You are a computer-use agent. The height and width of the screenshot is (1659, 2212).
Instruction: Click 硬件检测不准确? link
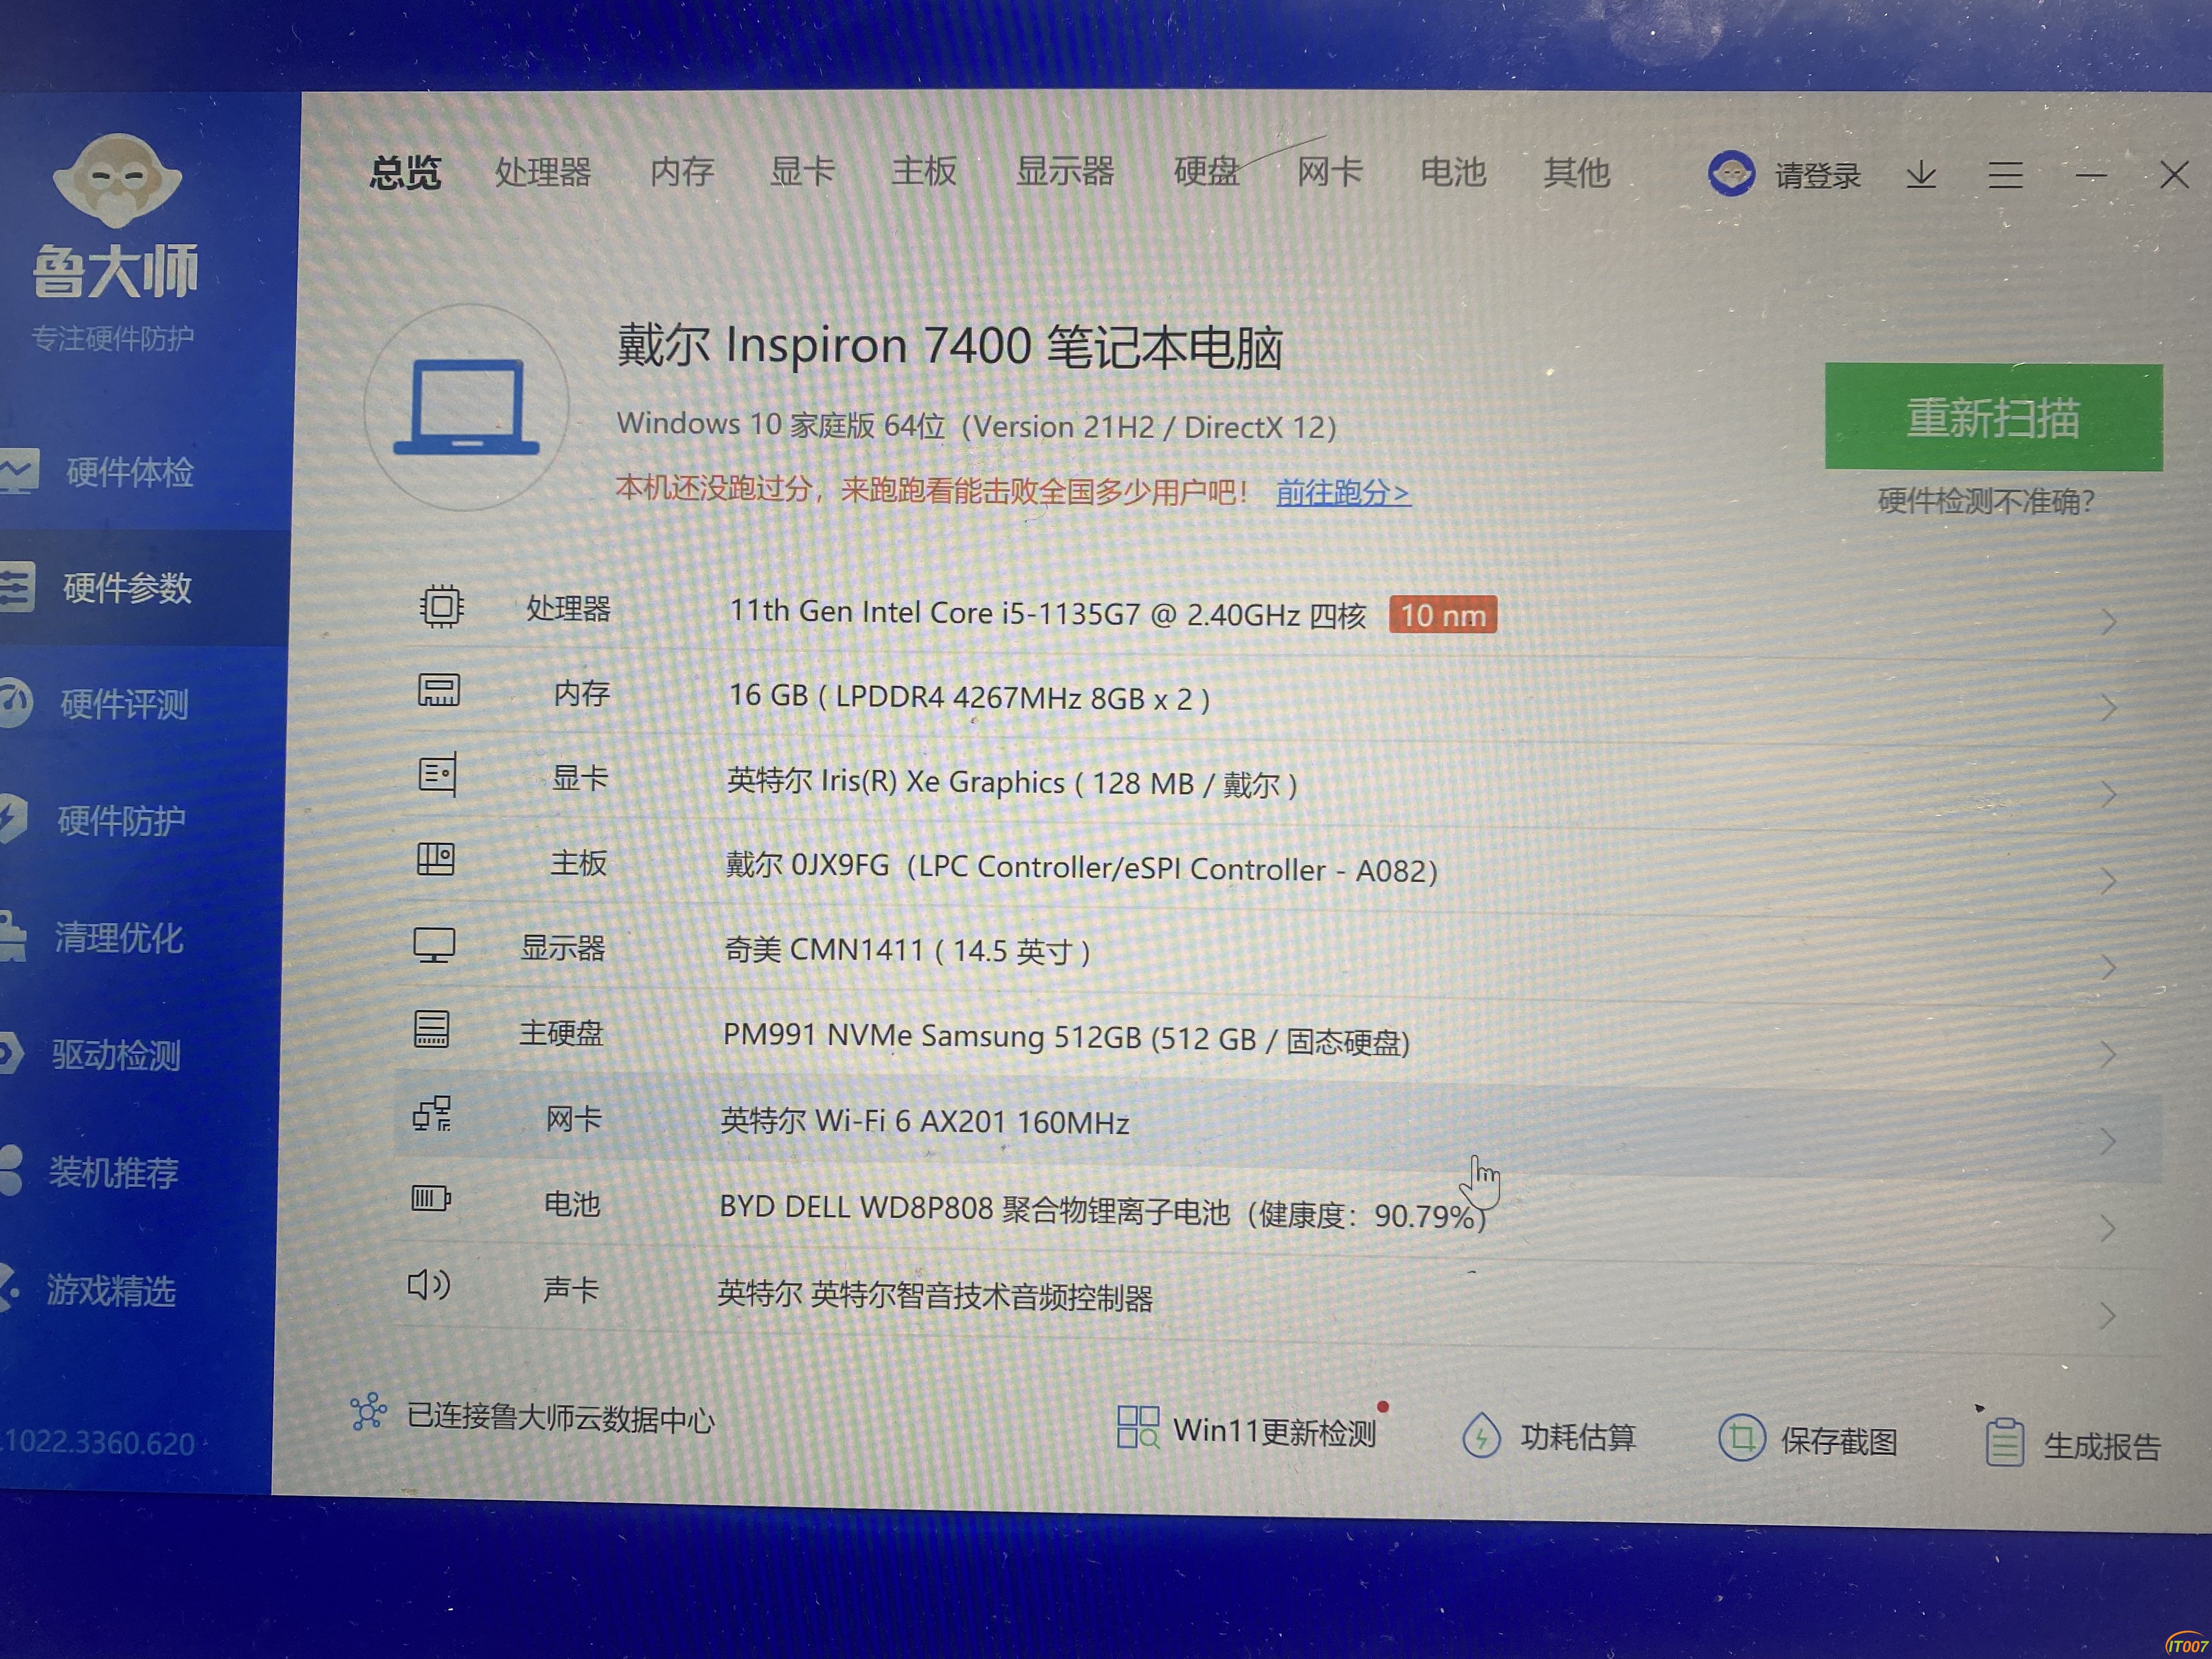[1986, 501]
